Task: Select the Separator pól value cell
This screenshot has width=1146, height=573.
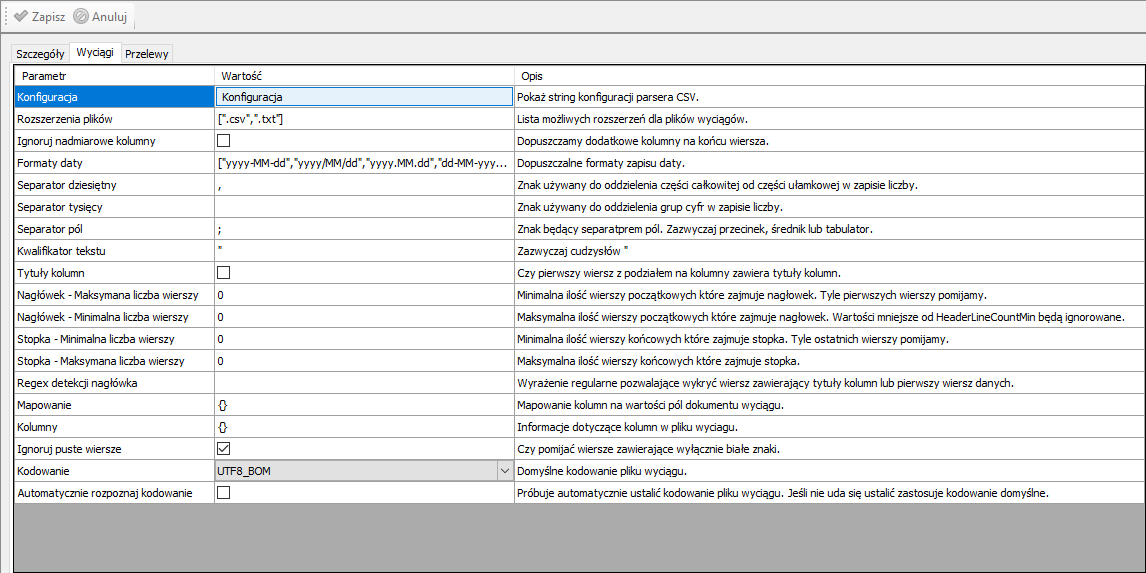Action: pyautogui.click(x=364, y=229)
